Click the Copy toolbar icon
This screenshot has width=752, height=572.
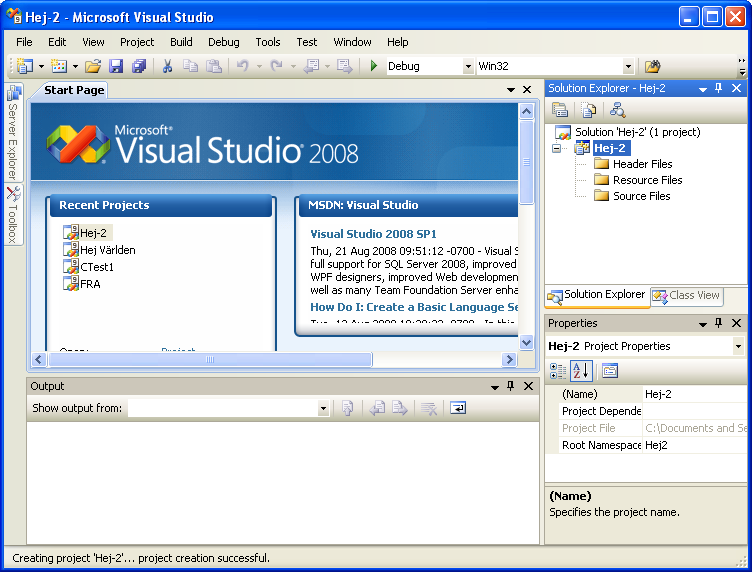click(x=190, y=66)
